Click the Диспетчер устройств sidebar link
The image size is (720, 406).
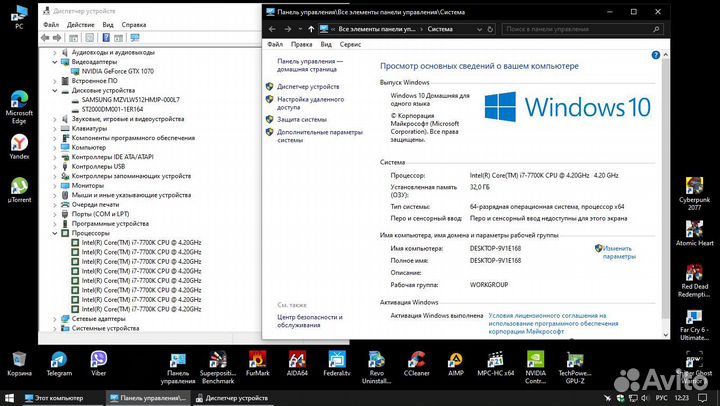[308, 86]
